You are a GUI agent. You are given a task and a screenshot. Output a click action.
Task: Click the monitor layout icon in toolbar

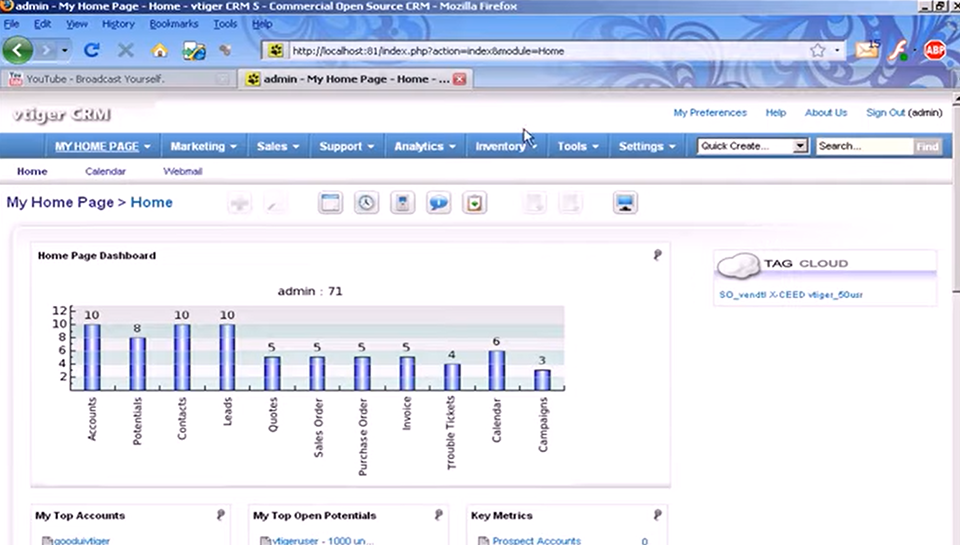click(x=625, y=203)
